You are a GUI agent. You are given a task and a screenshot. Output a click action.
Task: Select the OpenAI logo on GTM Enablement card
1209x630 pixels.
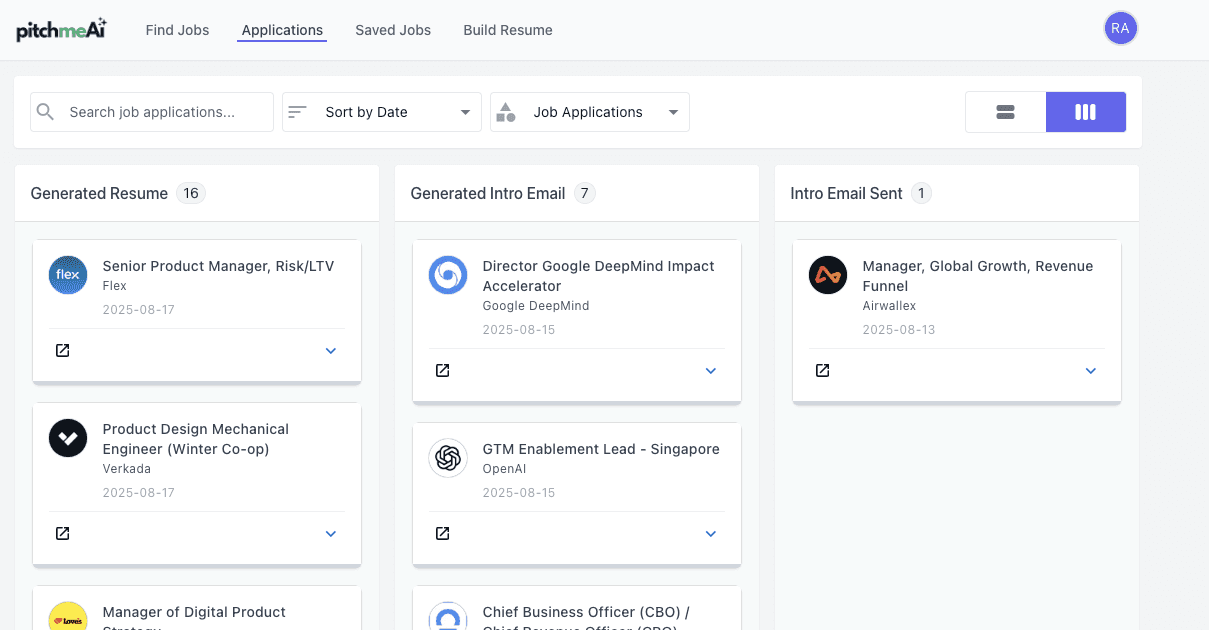click(447, 458)
